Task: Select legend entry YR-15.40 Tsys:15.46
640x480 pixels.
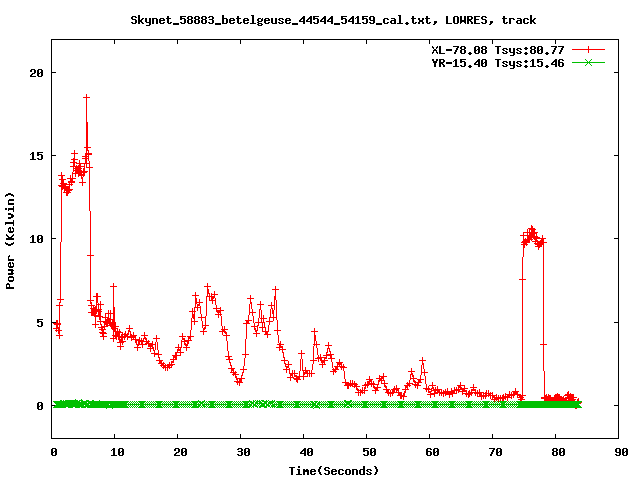Action: point(498,63)
